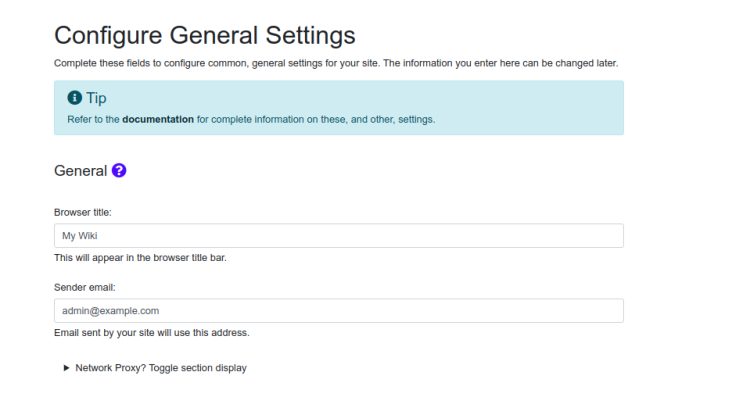Viewport: 750px width, 397px height.
Task: Click the 'Tip' heading text
Action: 96,98
